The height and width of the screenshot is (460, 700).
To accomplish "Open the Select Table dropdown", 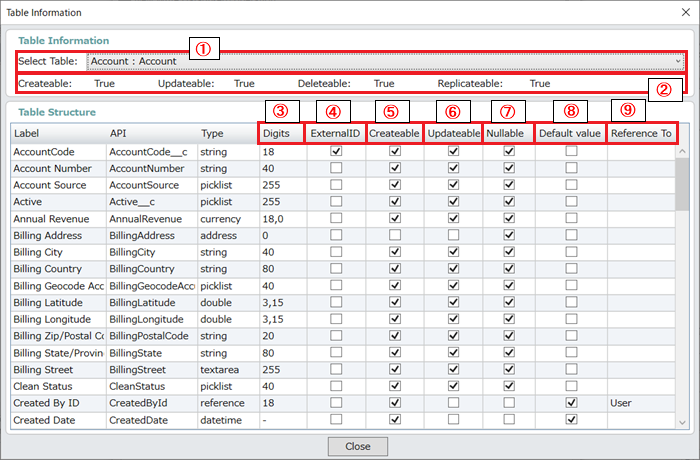I will (386, 61).
